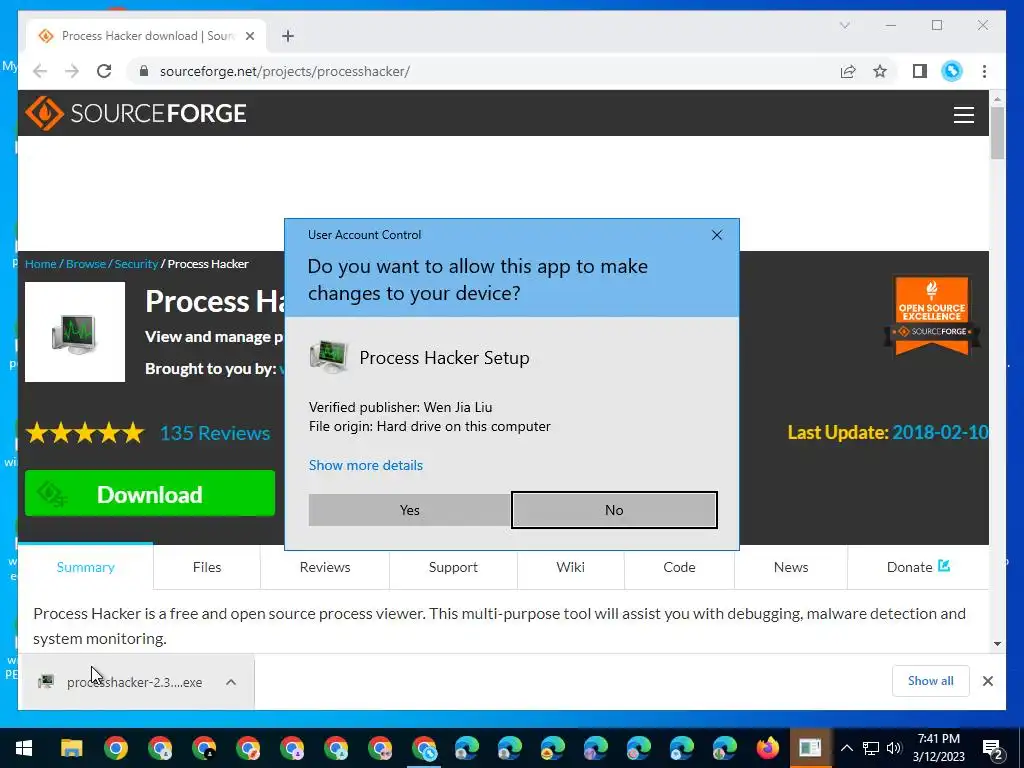Click the Security breadcrumb link
1024x768 pixels.
click(x=136, y=264)
